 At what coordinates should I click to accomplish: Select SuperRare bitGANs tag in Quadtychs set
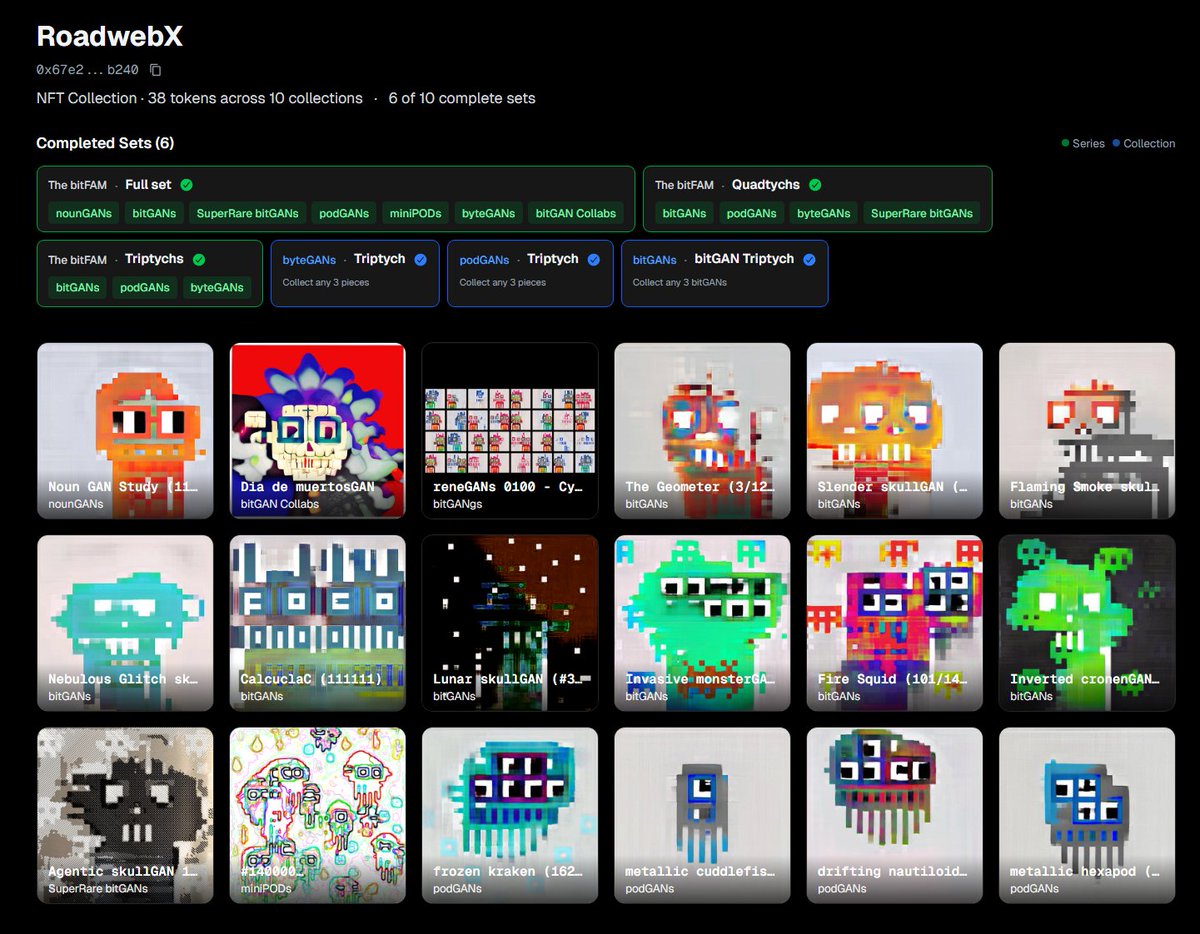click(922, 213)
